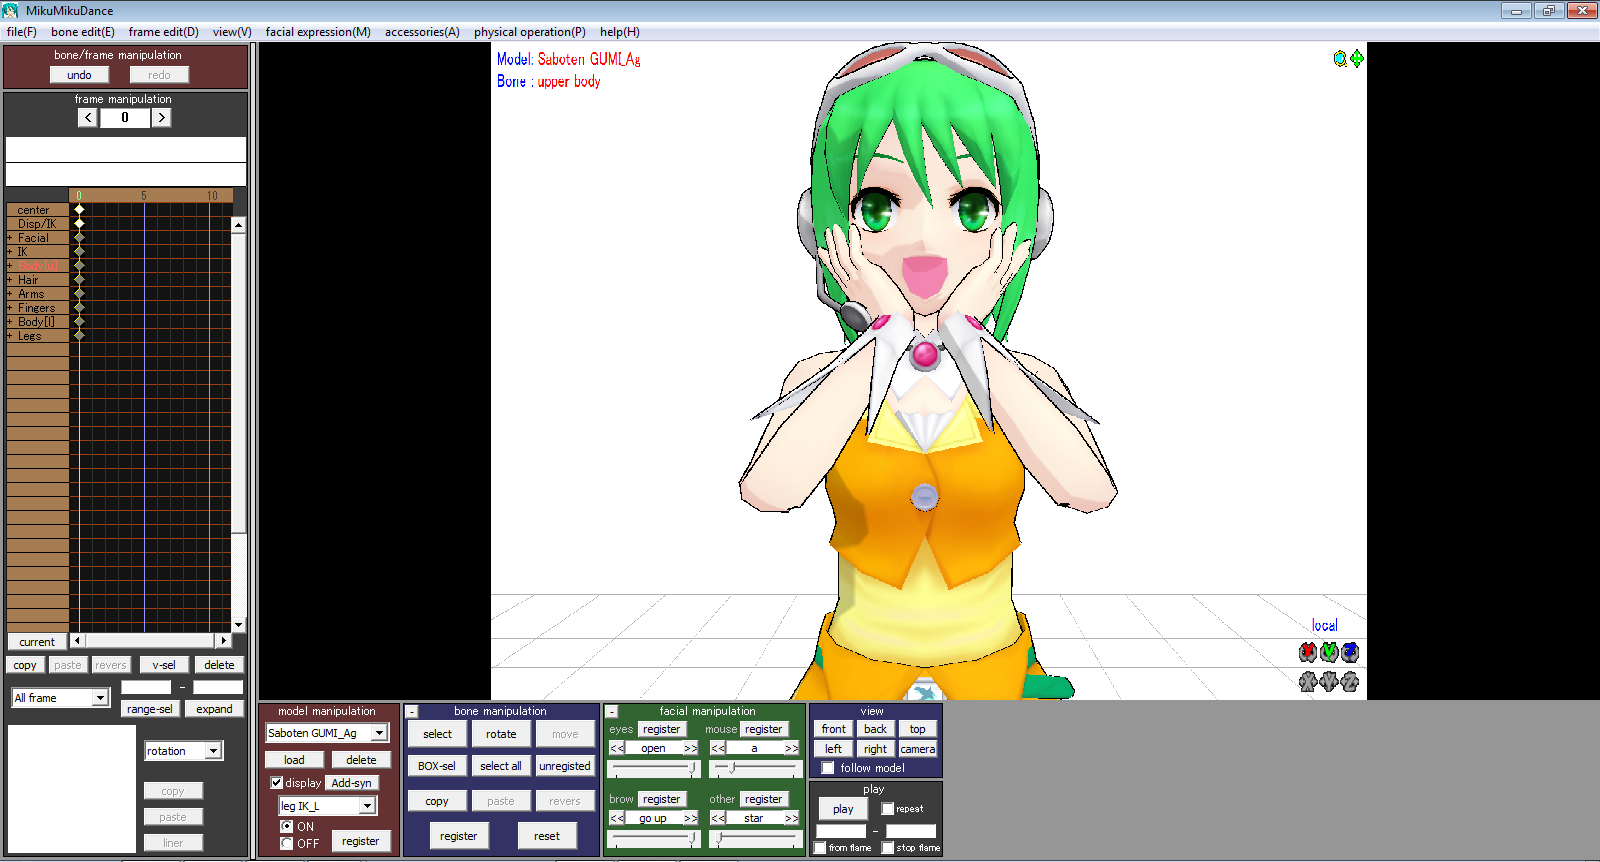
Task: Open the Saboten GUMI_Ag model dropdown
Action: click(x=380, y=733)
